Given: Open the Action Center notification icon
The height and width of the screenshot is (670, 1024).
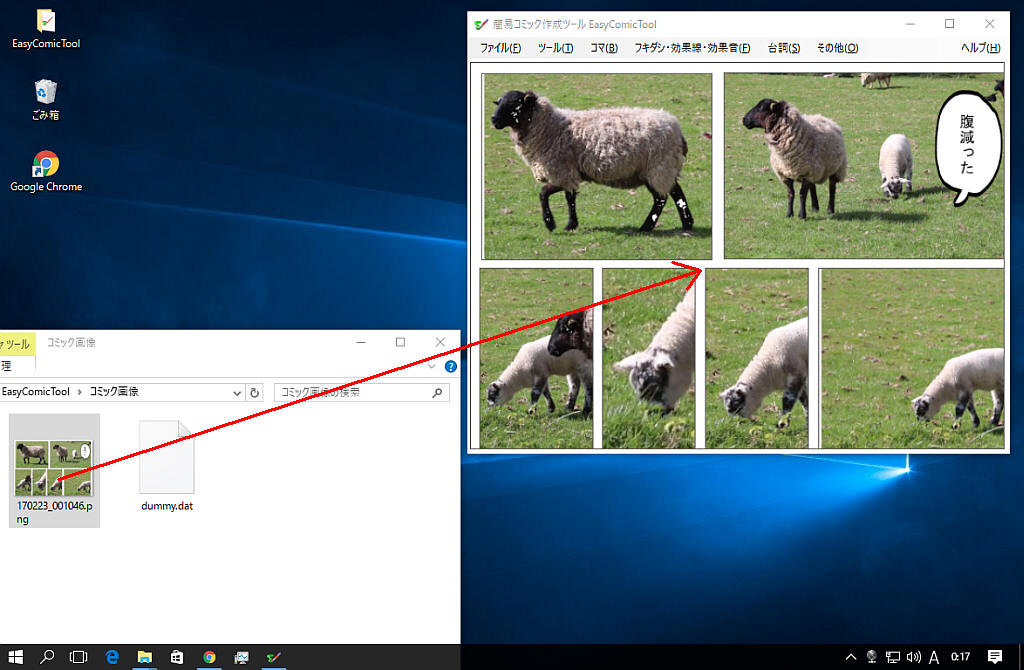Looking at the screenshot, I should coord(995,657).
